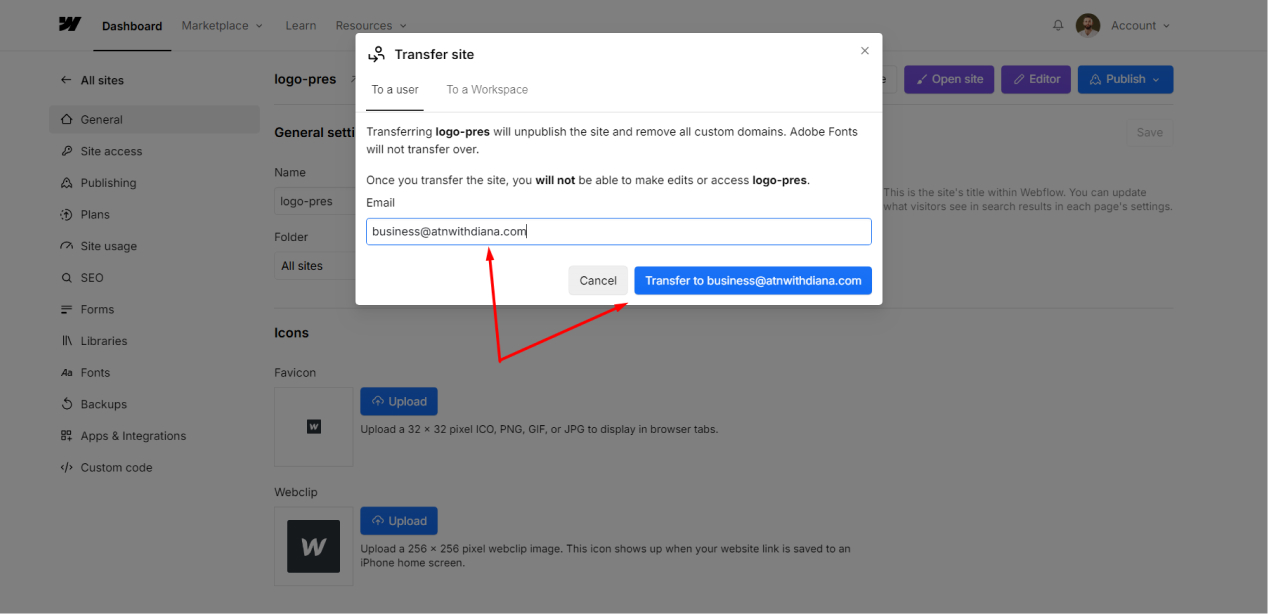
Task: Click the Plans icon in sidebar
Action: (x=67, y=214)
